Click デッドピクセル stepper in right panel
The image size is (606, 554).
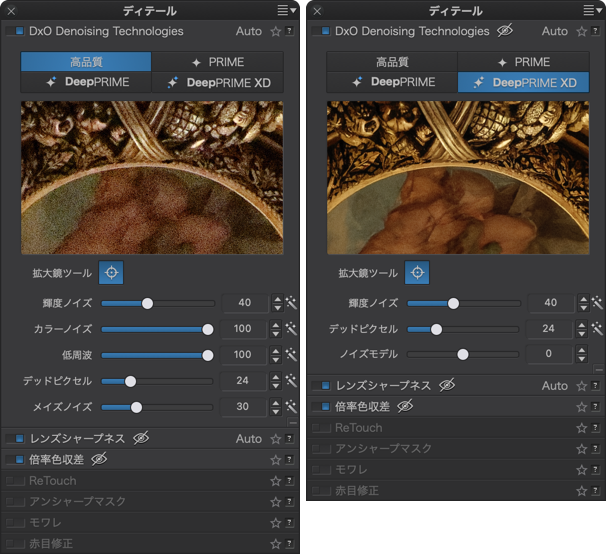(x=582, y=329)
